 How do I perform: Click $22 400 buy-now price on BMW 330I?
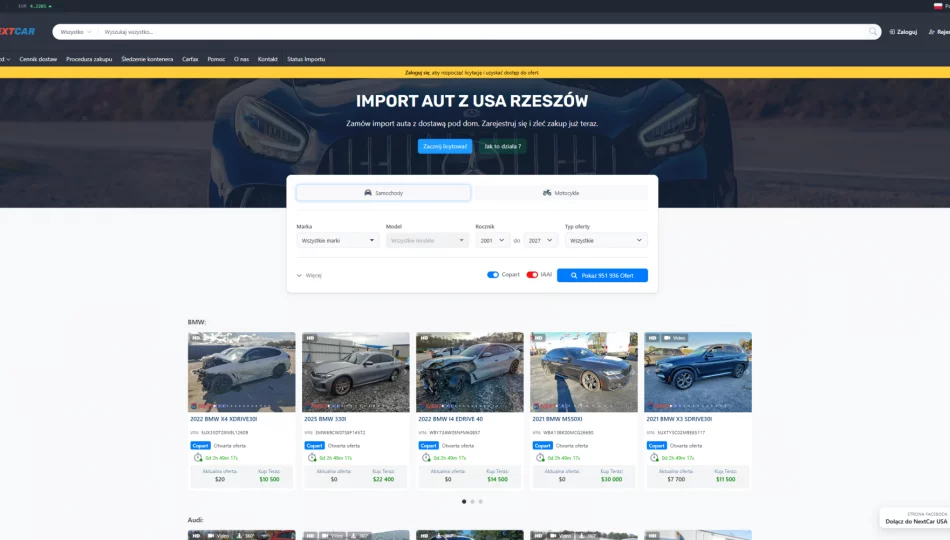383,479
